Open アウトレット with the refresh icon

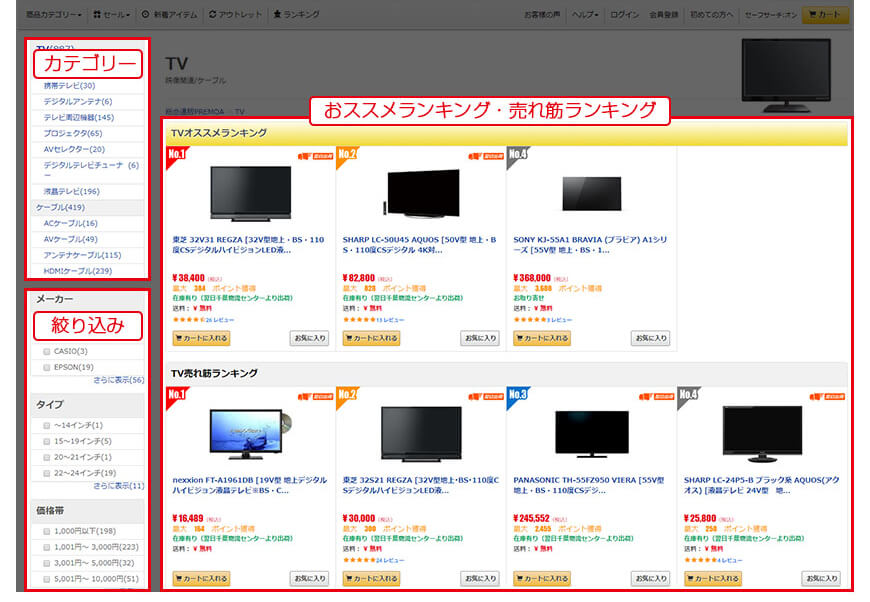pyautogui.click(x=235, y=15)
